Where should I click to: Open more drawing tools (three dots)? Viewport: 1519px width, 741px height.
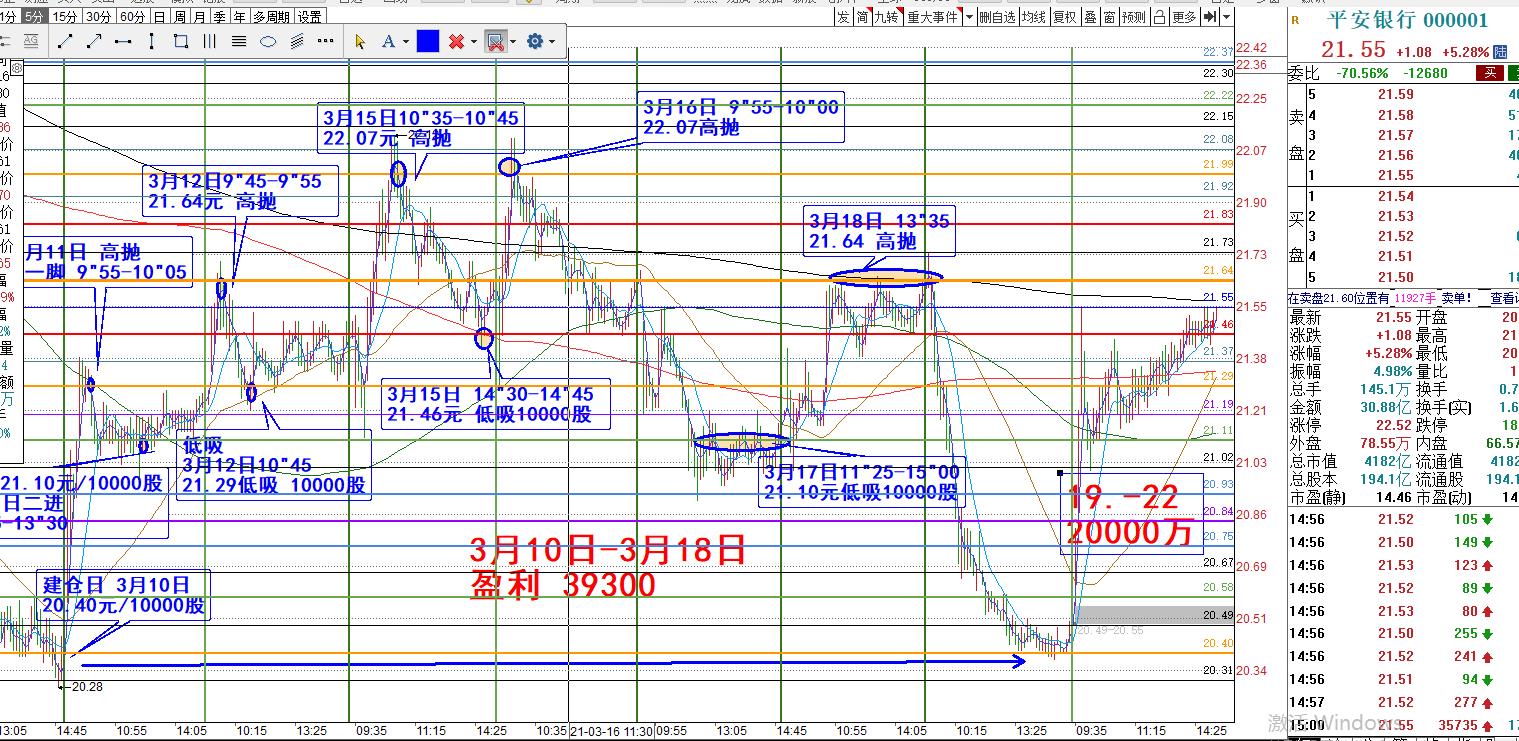325,41
